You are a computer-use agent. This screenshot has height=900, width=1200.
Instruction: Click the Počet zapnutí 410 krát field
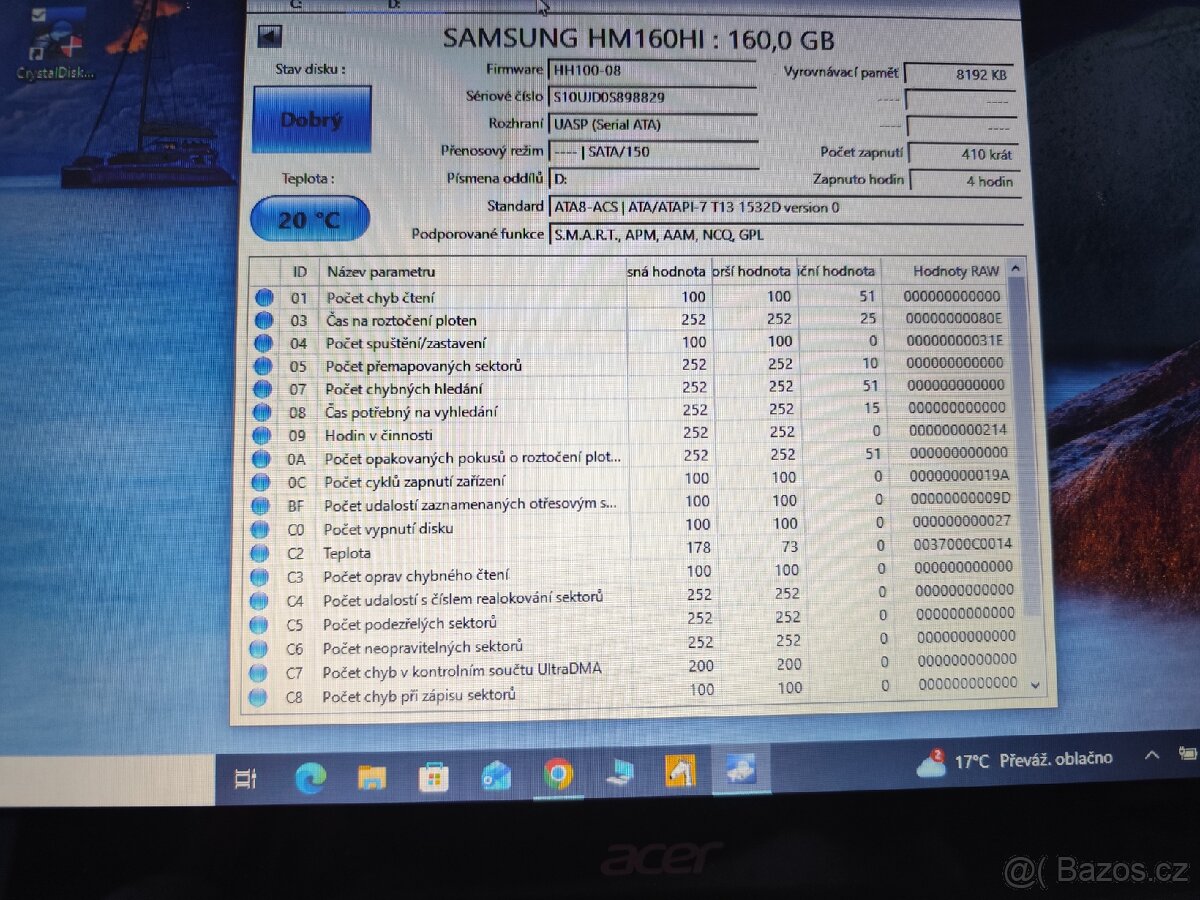click(964, 154)
